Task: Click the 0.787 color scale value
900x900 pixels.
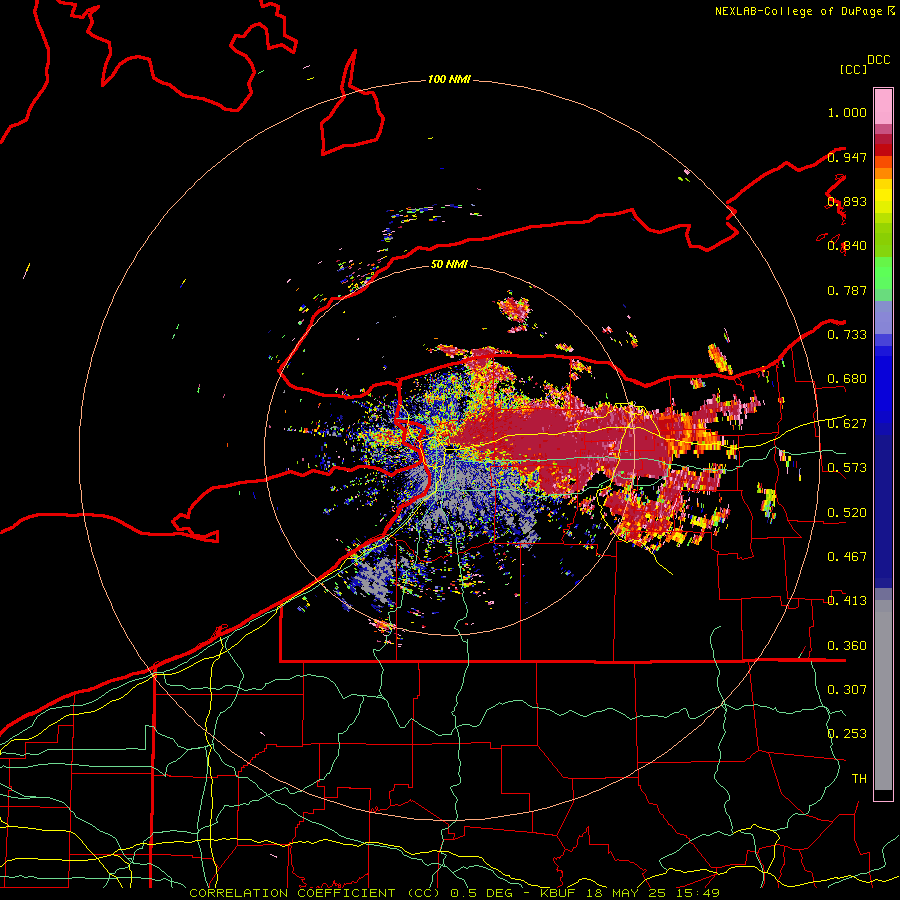Action: (x=847, y=290)
